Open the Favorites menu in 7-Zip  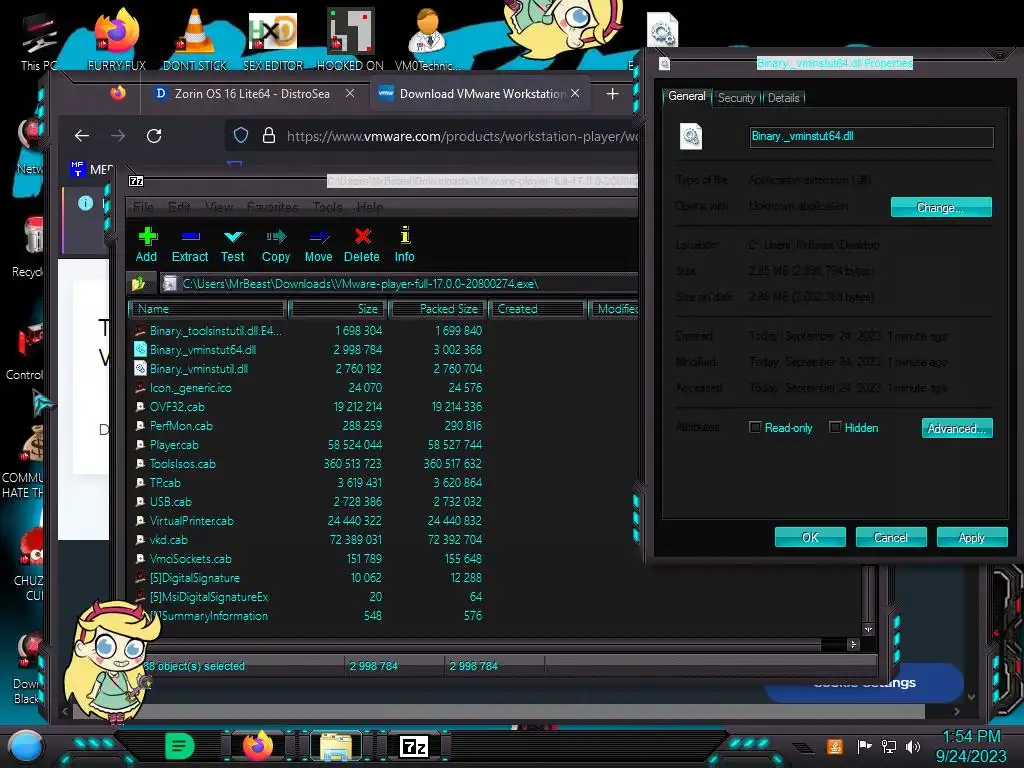point(272,207)
